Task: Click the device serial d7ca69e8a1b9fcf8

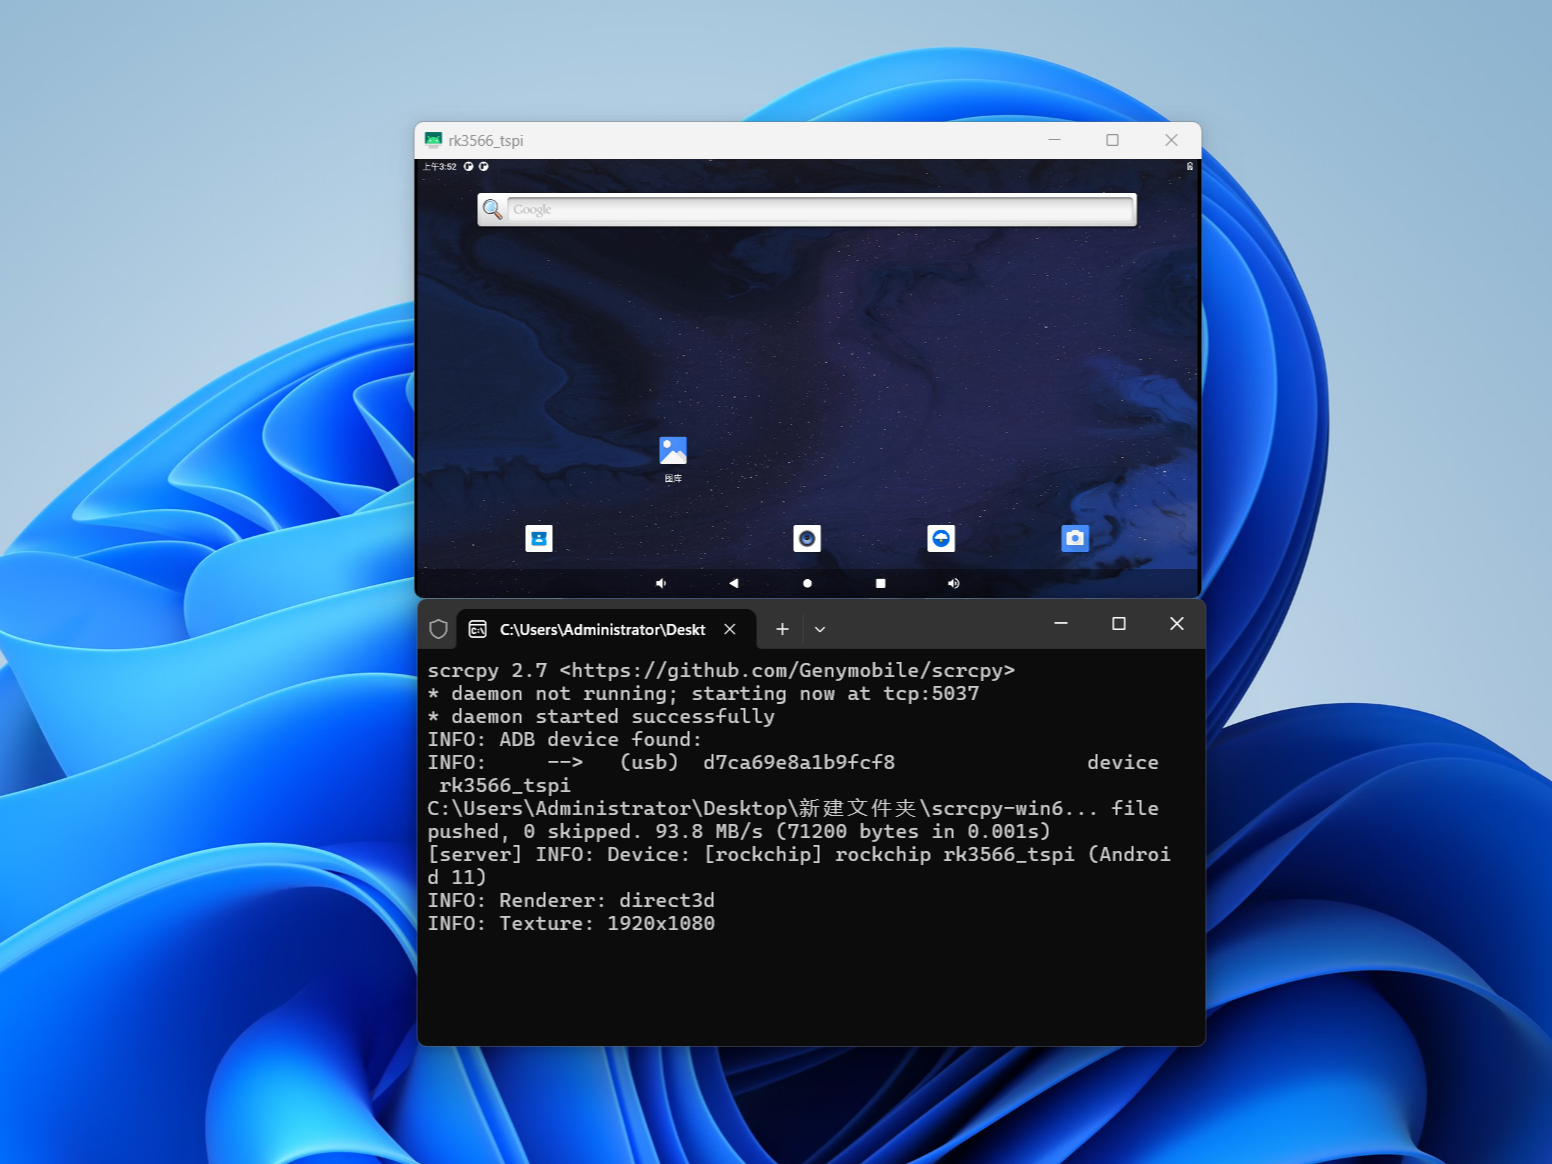Action: (x=799, y=762)
